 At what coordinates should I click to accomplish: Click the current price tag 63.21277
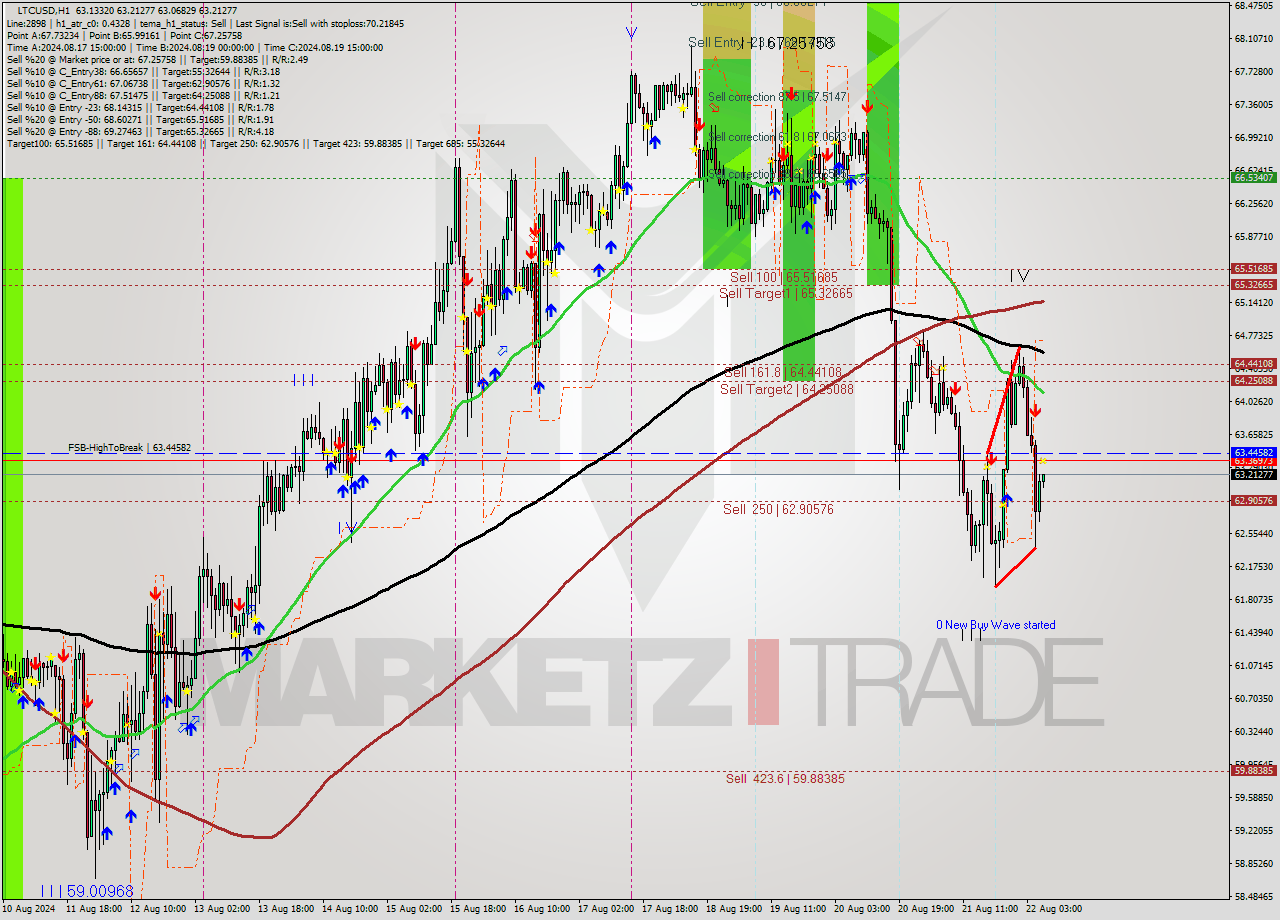[1253, 474]
